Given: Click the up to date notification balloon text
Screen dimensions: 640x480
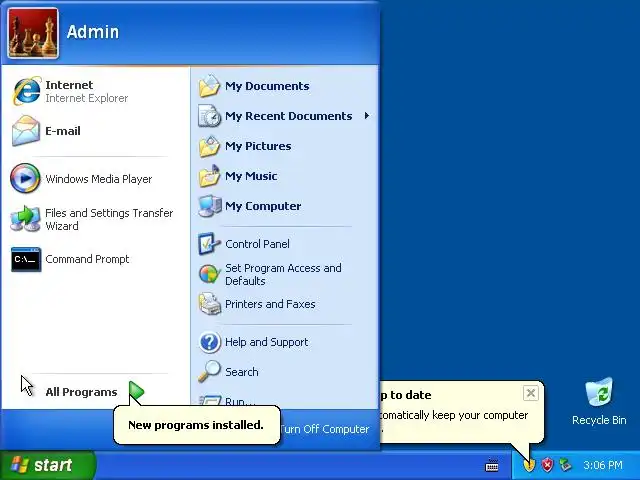Looking at the screenshot, I should (453, 415).
